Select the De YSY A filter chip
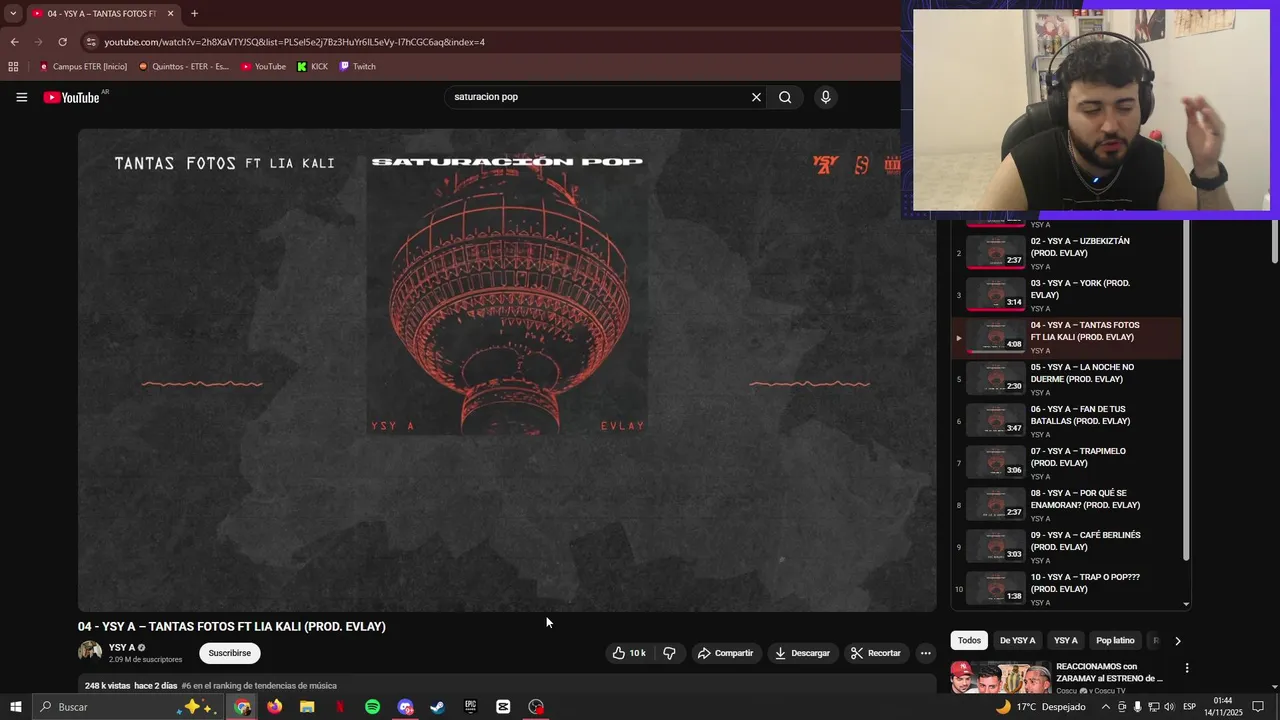 point(1017,640)
